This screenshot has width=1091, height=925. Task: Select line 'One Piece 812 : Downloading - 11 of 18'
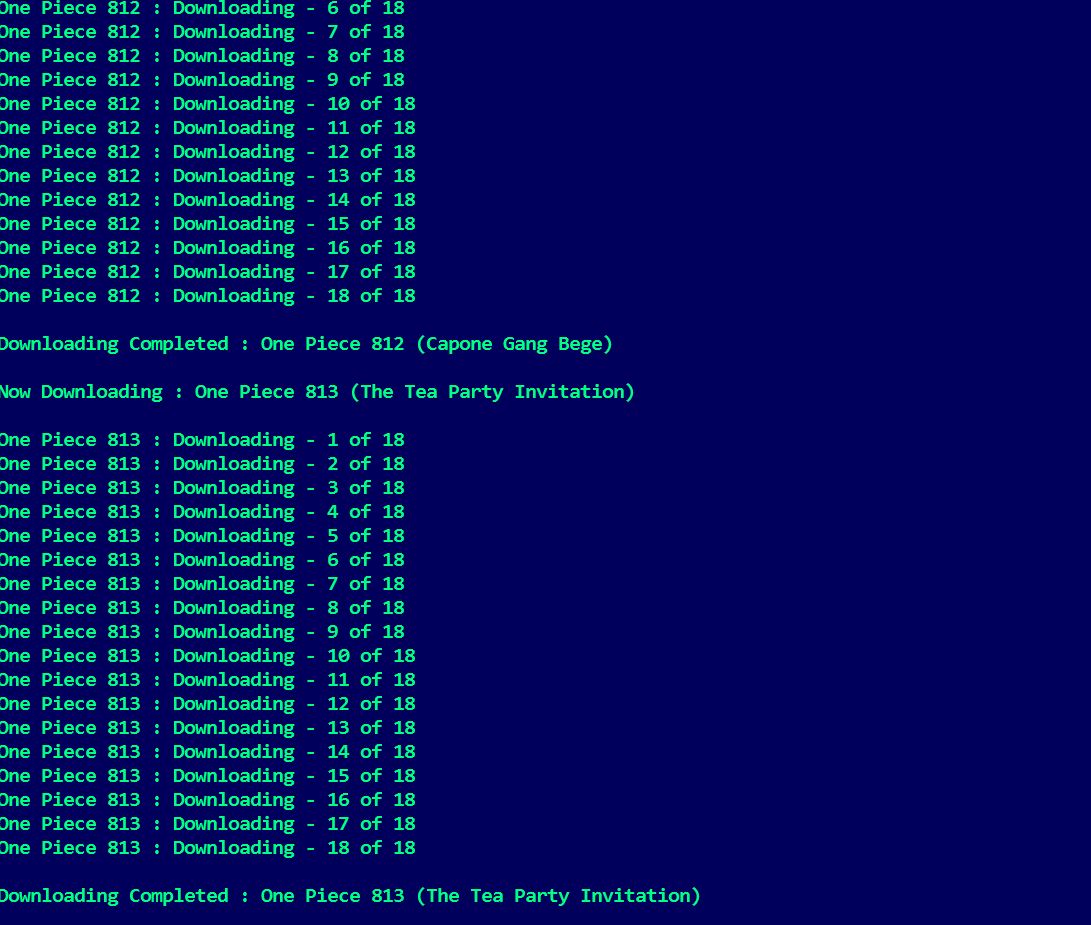[x=207, y=128]
